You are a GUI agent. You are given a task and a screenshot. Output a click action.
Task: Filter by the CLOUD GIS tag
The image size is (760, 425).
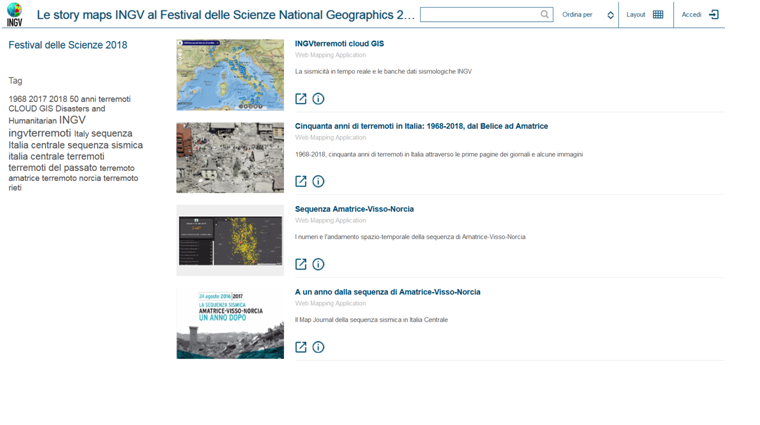coord(31,109)
